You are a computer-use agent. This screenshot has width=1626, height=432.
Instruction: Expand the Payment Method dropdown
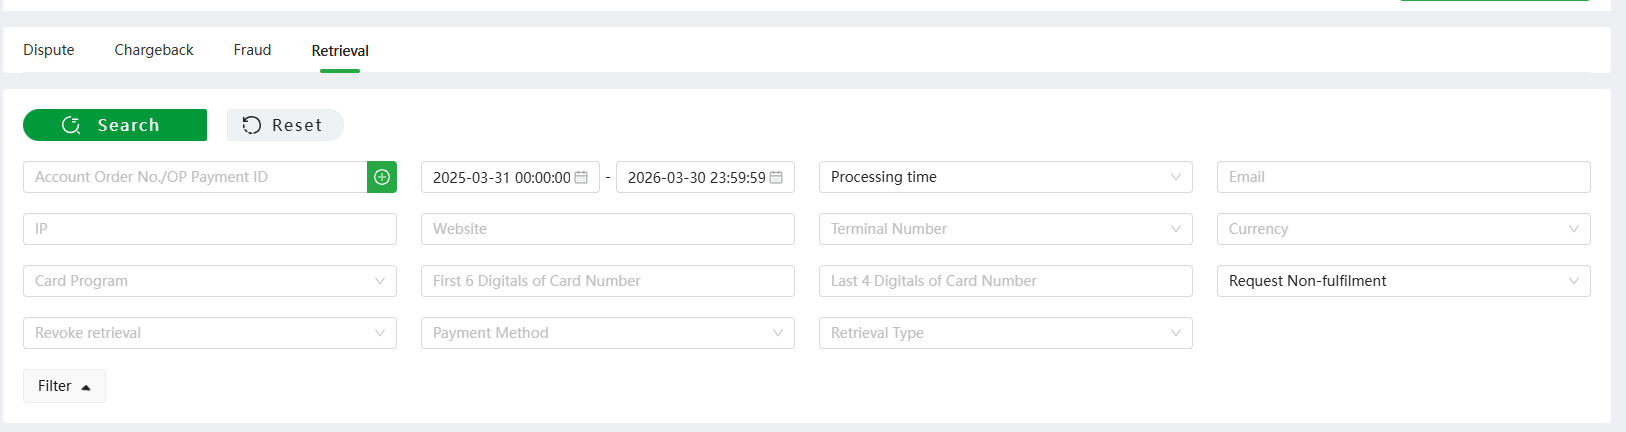[x=608, y=333]
